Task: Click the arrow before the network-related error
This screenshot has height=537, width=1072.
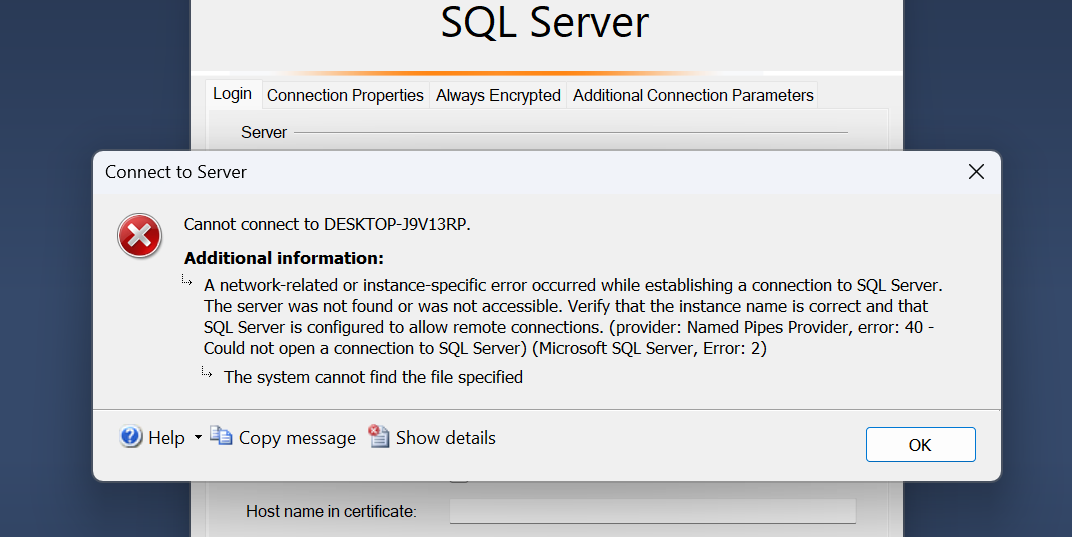Action: tap(187, 280)
